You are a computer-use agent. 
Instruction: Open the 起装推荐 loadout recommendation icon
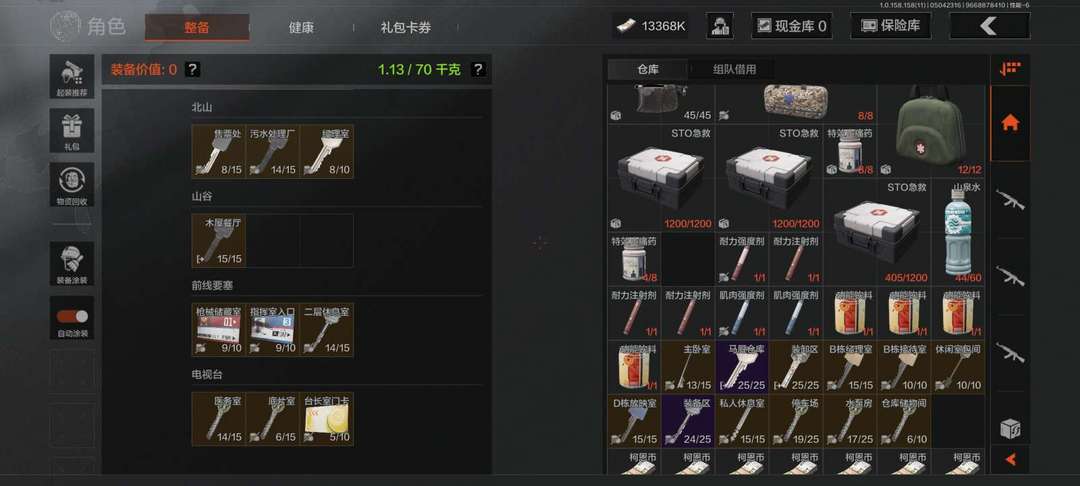(72, 76)
